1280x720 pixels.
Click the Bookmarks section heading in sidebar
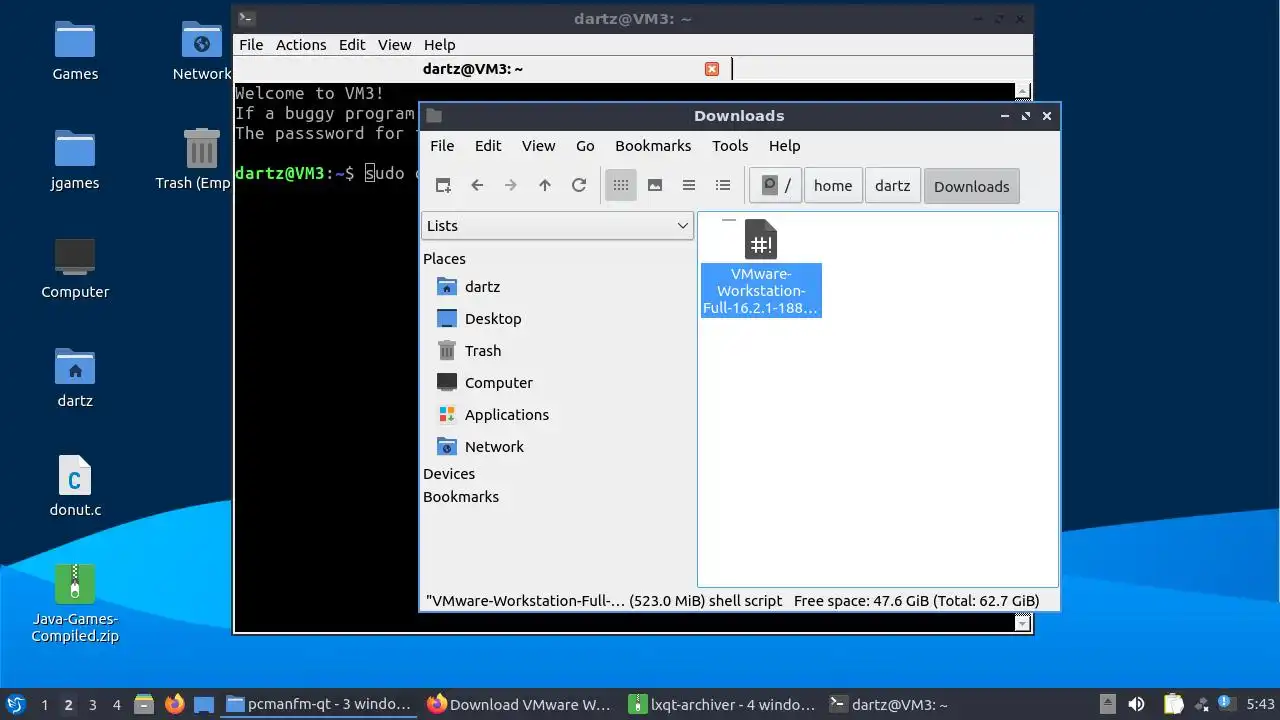coord(461,496)
